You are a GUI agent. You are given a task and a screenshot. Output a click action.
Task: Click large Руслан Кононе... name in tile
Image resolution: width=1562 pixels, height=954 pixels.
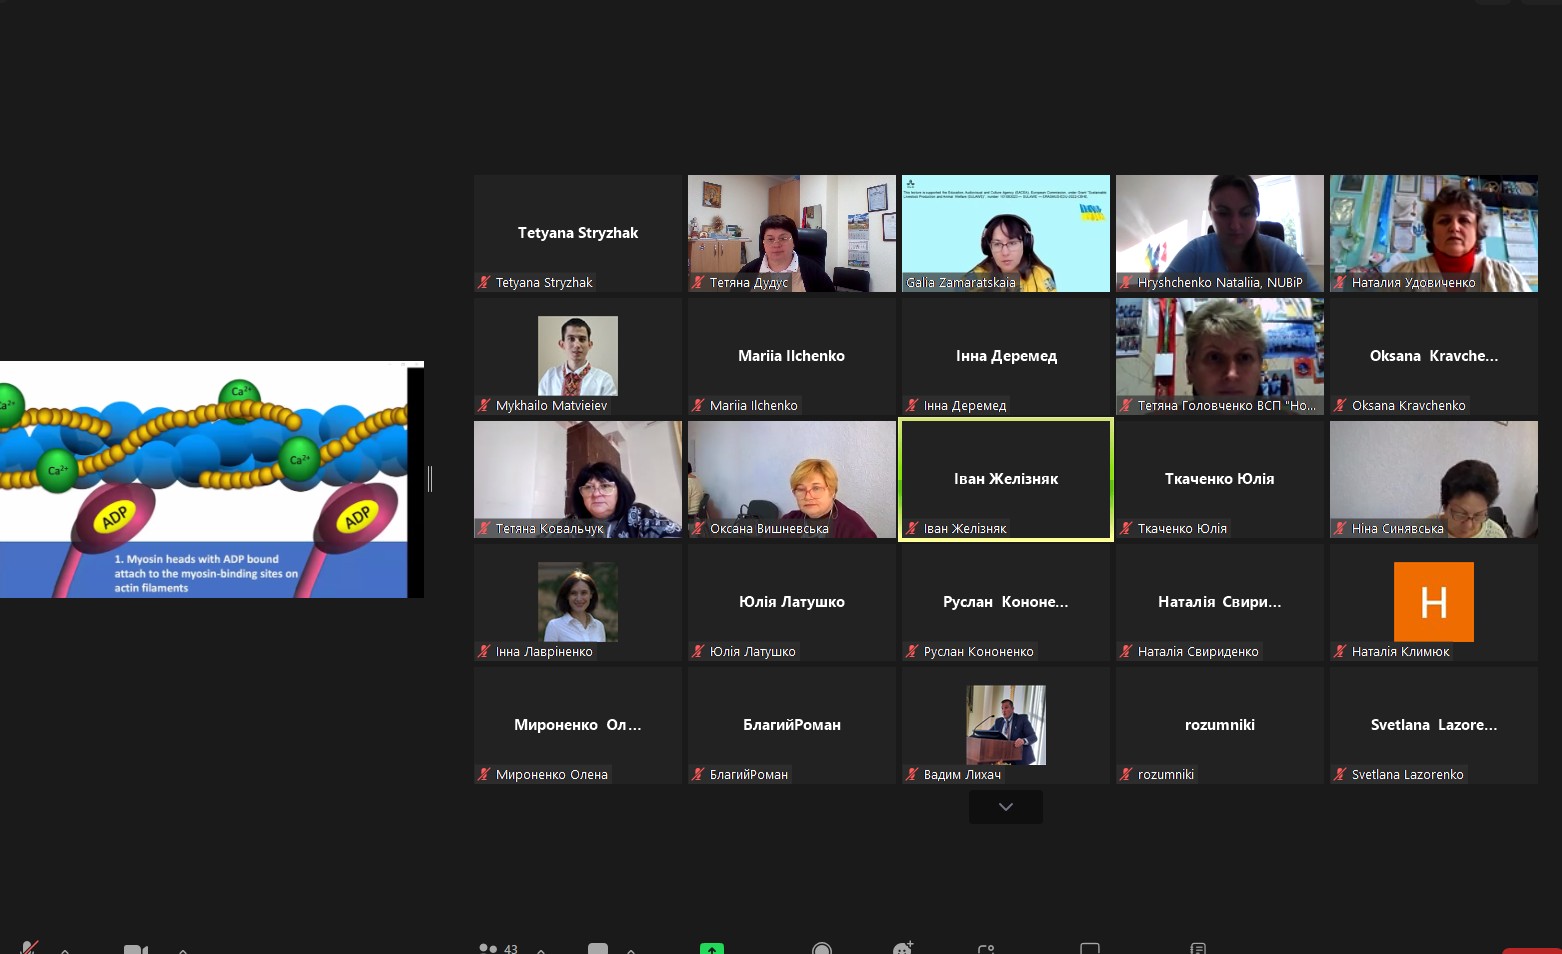coord(1006,602)
